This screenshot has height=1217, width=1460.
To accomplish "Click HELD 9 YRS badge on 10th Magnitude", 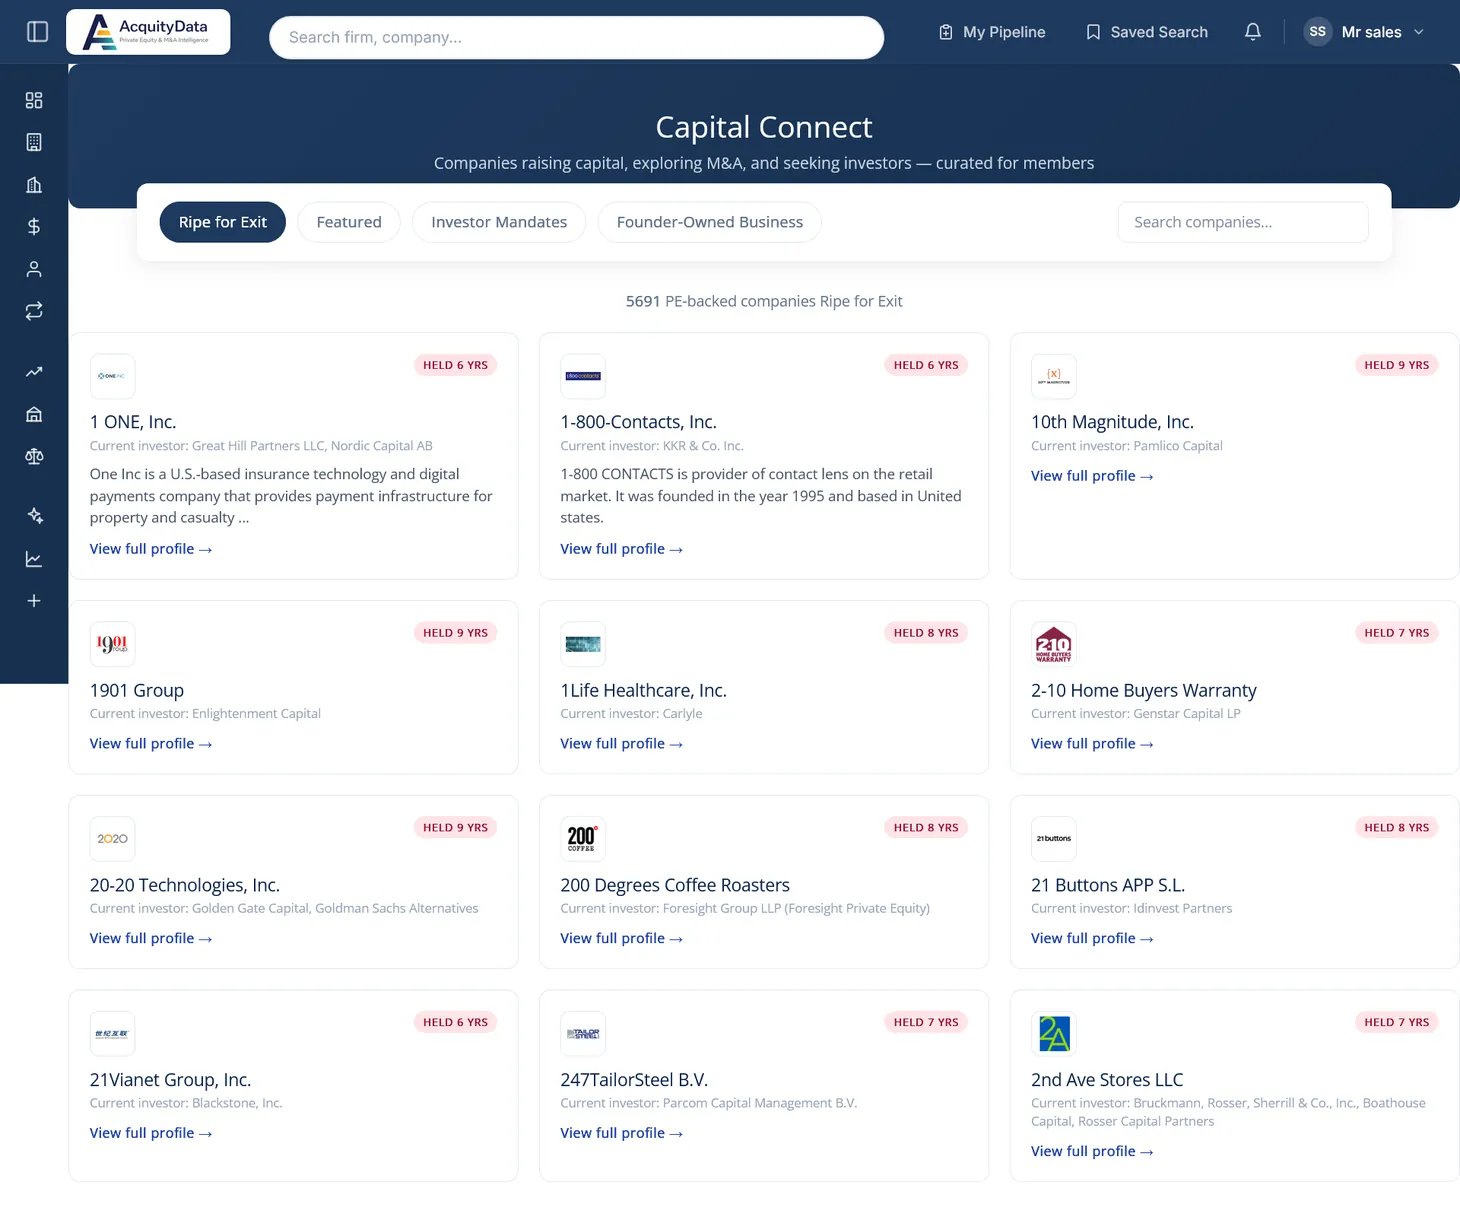I will (1397, 365).
